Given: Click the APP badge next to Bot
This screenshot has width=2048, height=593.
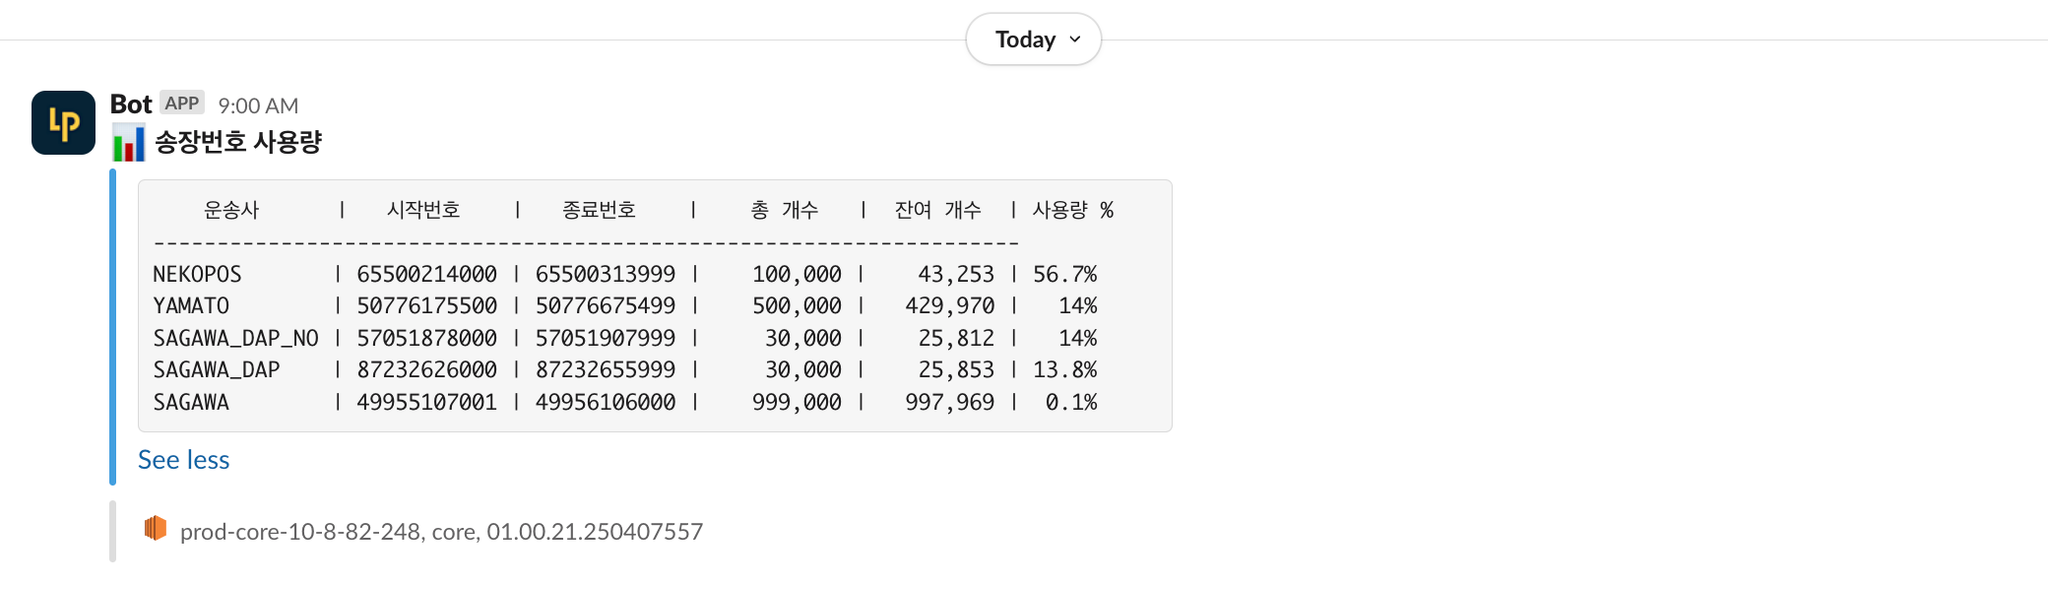Looking at the screenshot, I should point(182,103).
